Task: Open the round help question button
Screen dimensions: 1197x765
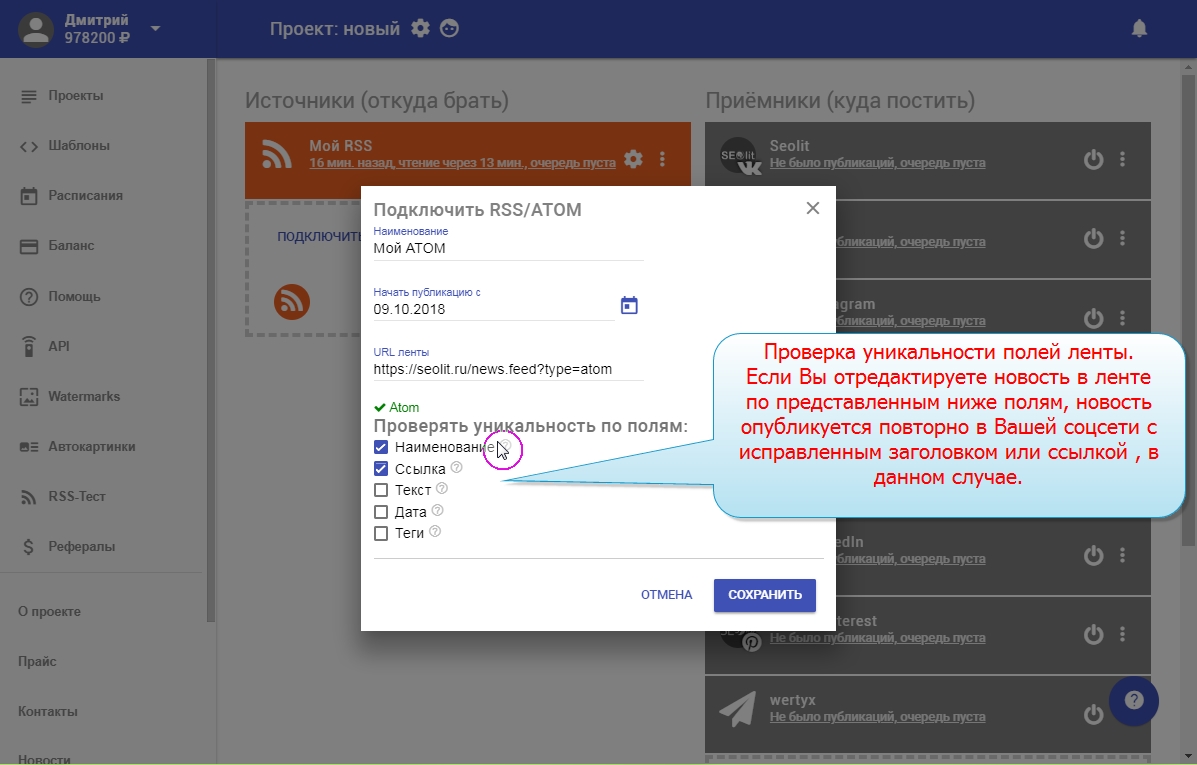Action: 1134,700
